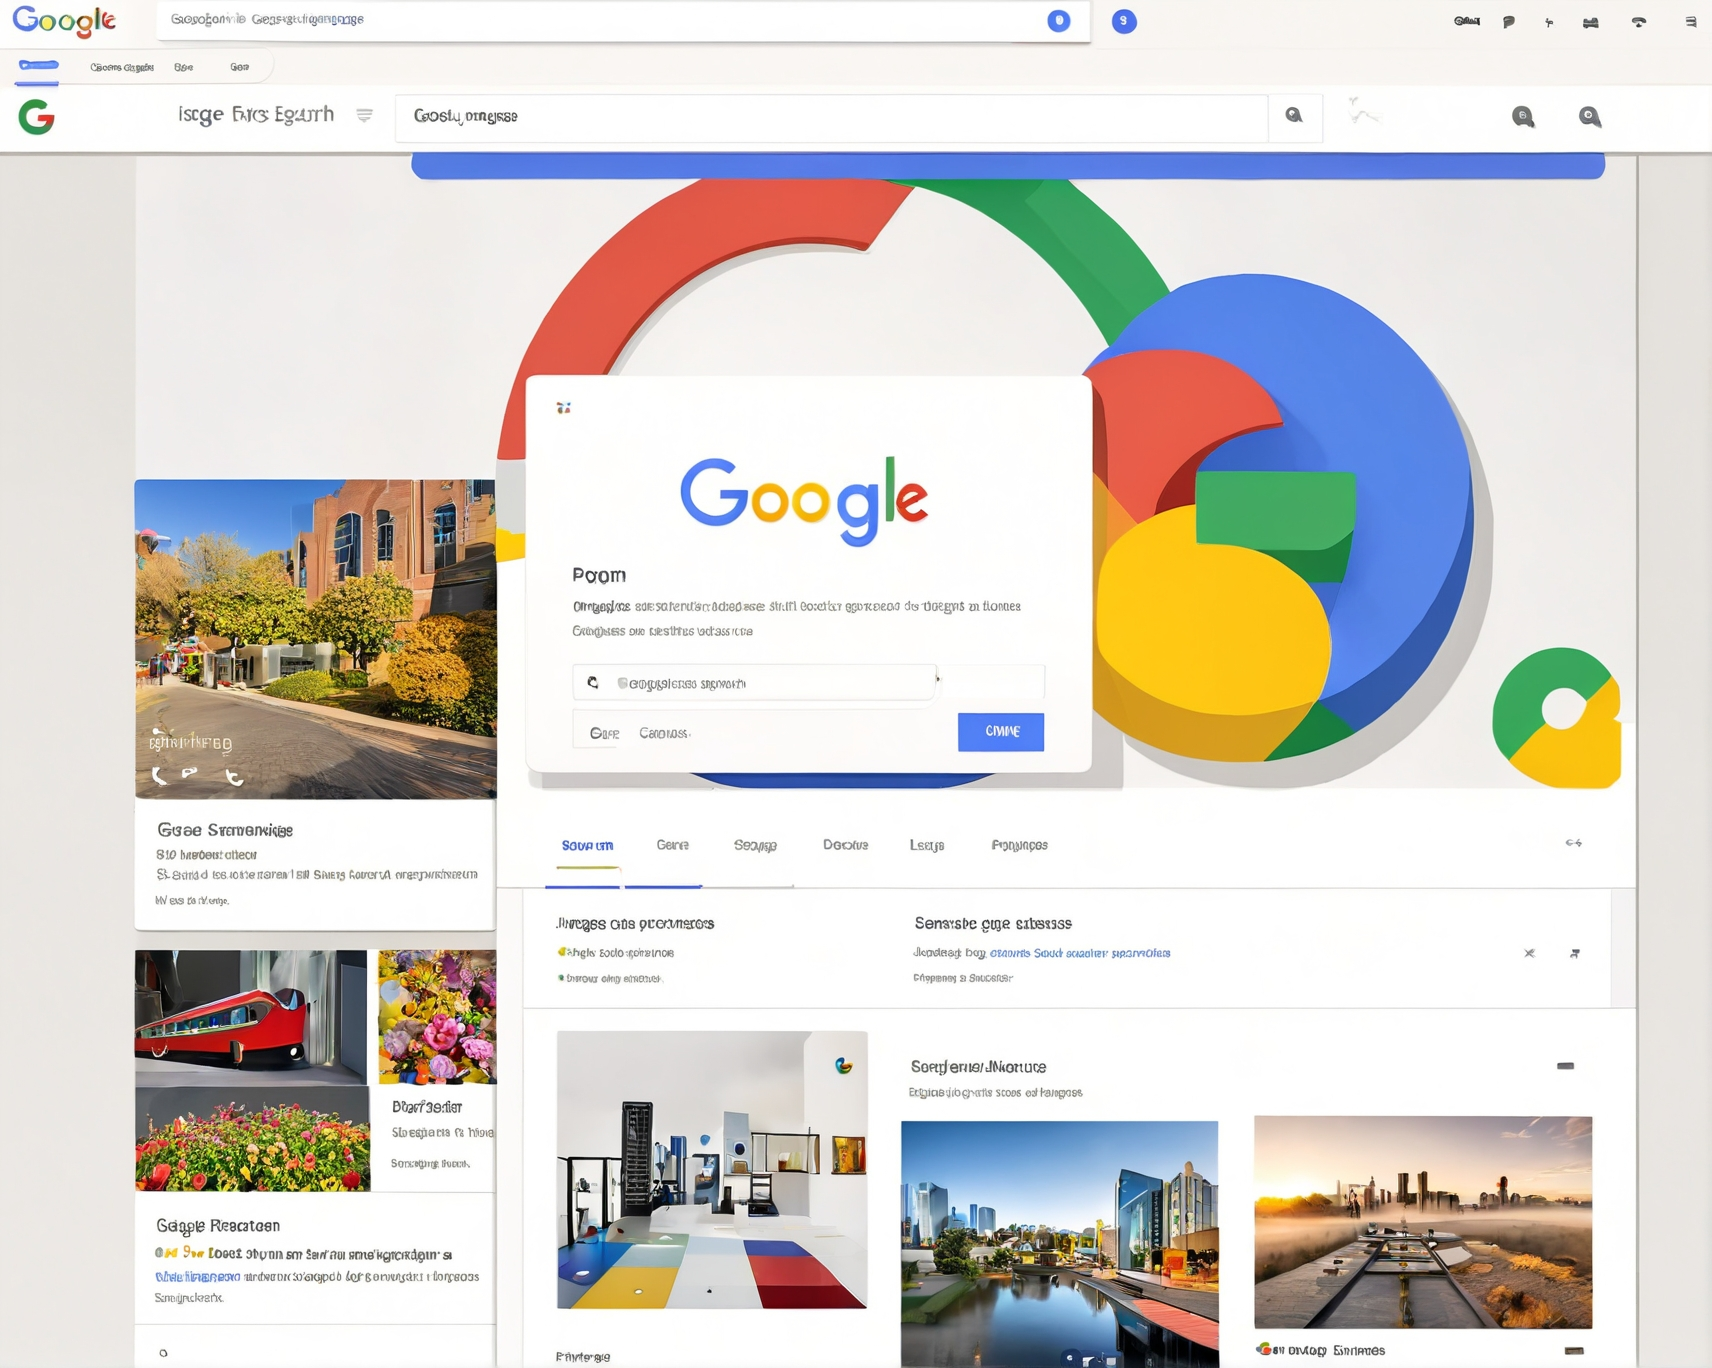Focus the top address bar
This screenshot has width=1712, height=1368.
click(623, 21)
